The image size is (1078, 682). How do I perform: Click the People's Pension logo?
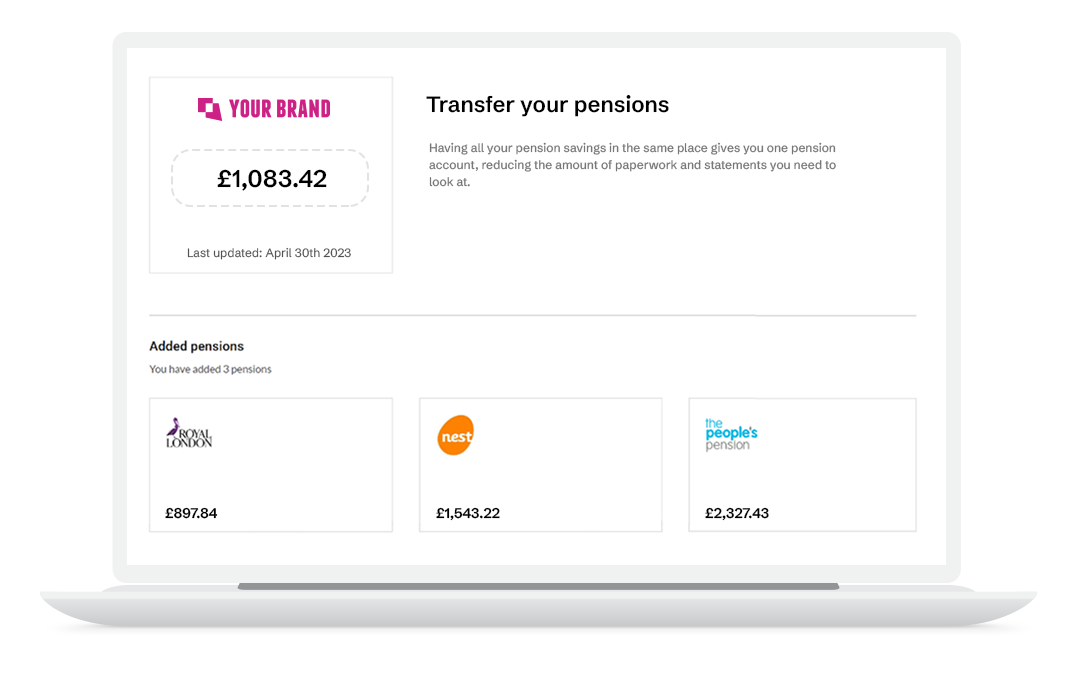731,434
